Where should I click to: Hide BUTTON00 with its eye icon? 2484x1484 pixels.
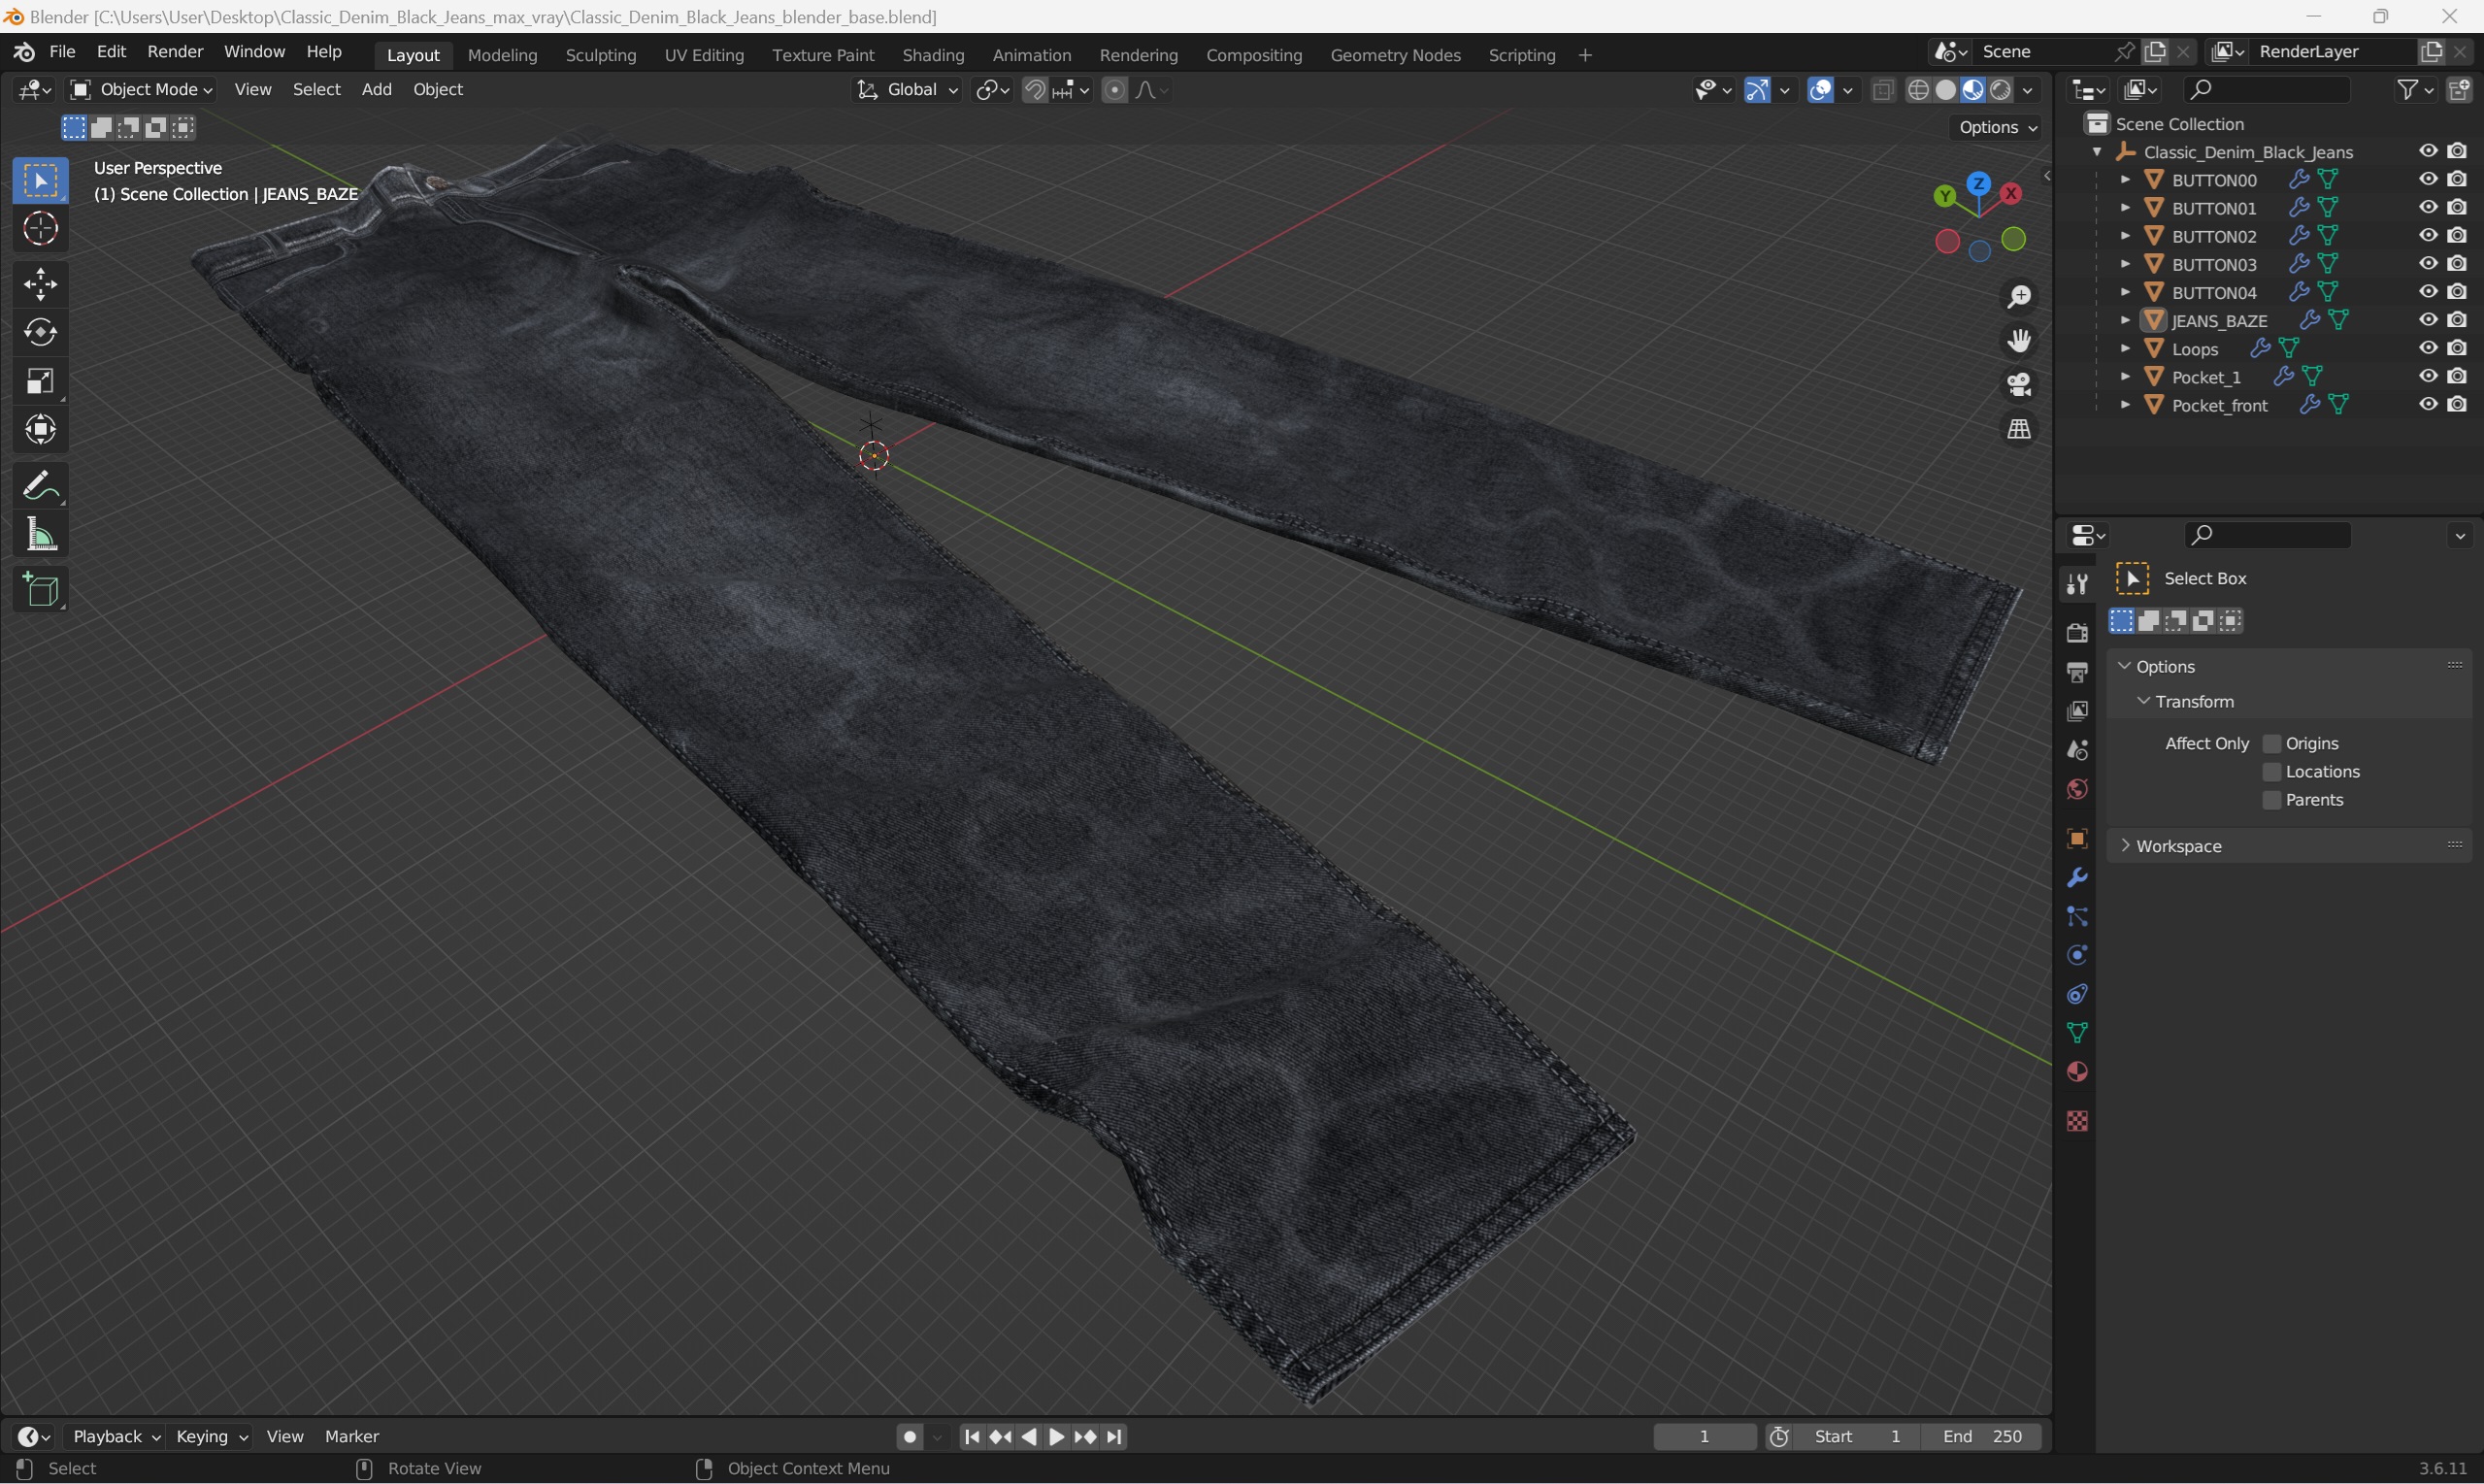pos(2428,179)
